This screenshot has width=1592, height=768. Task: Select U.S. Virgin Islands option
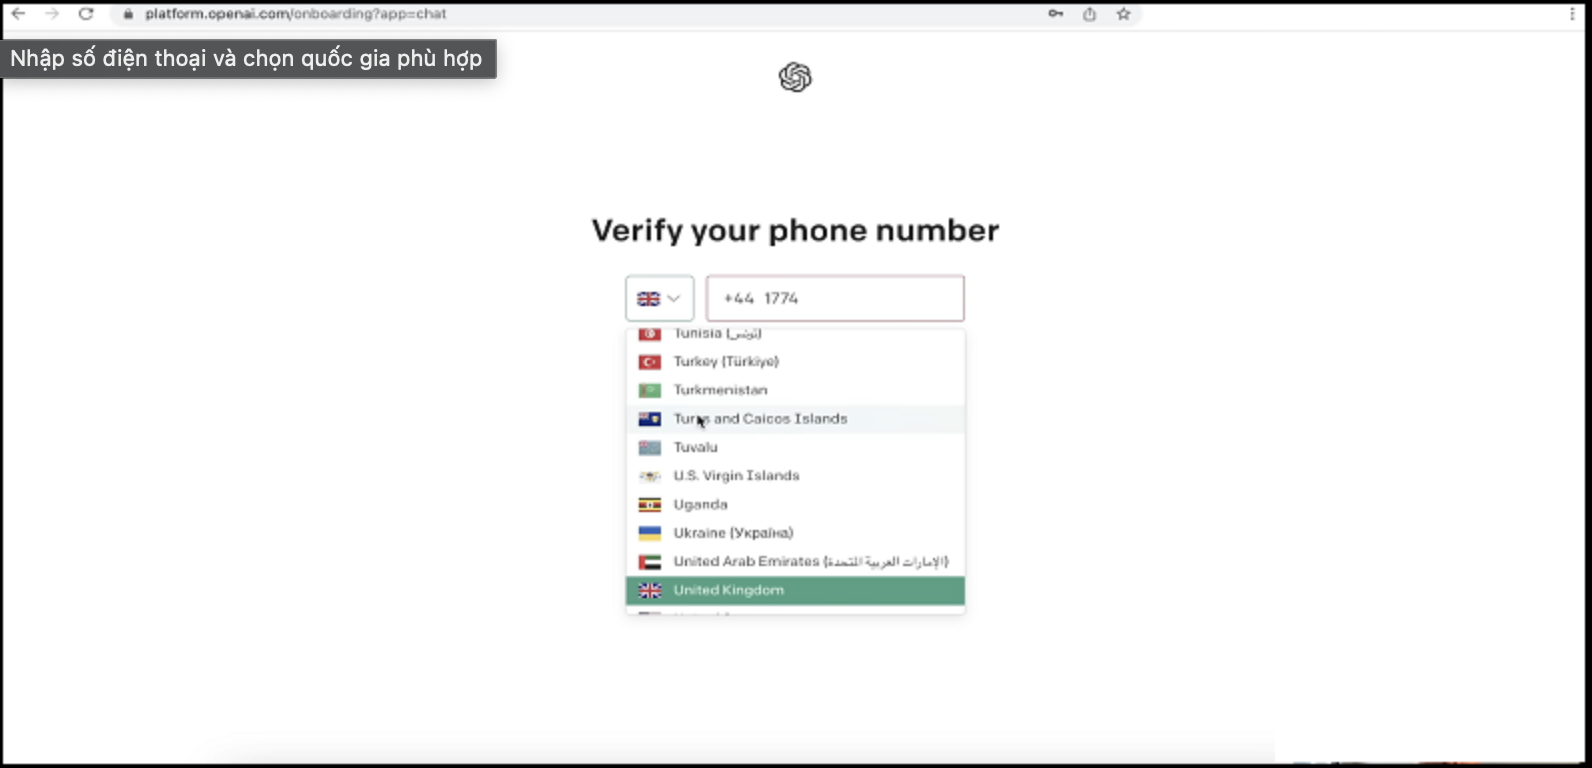coord(736,476)
